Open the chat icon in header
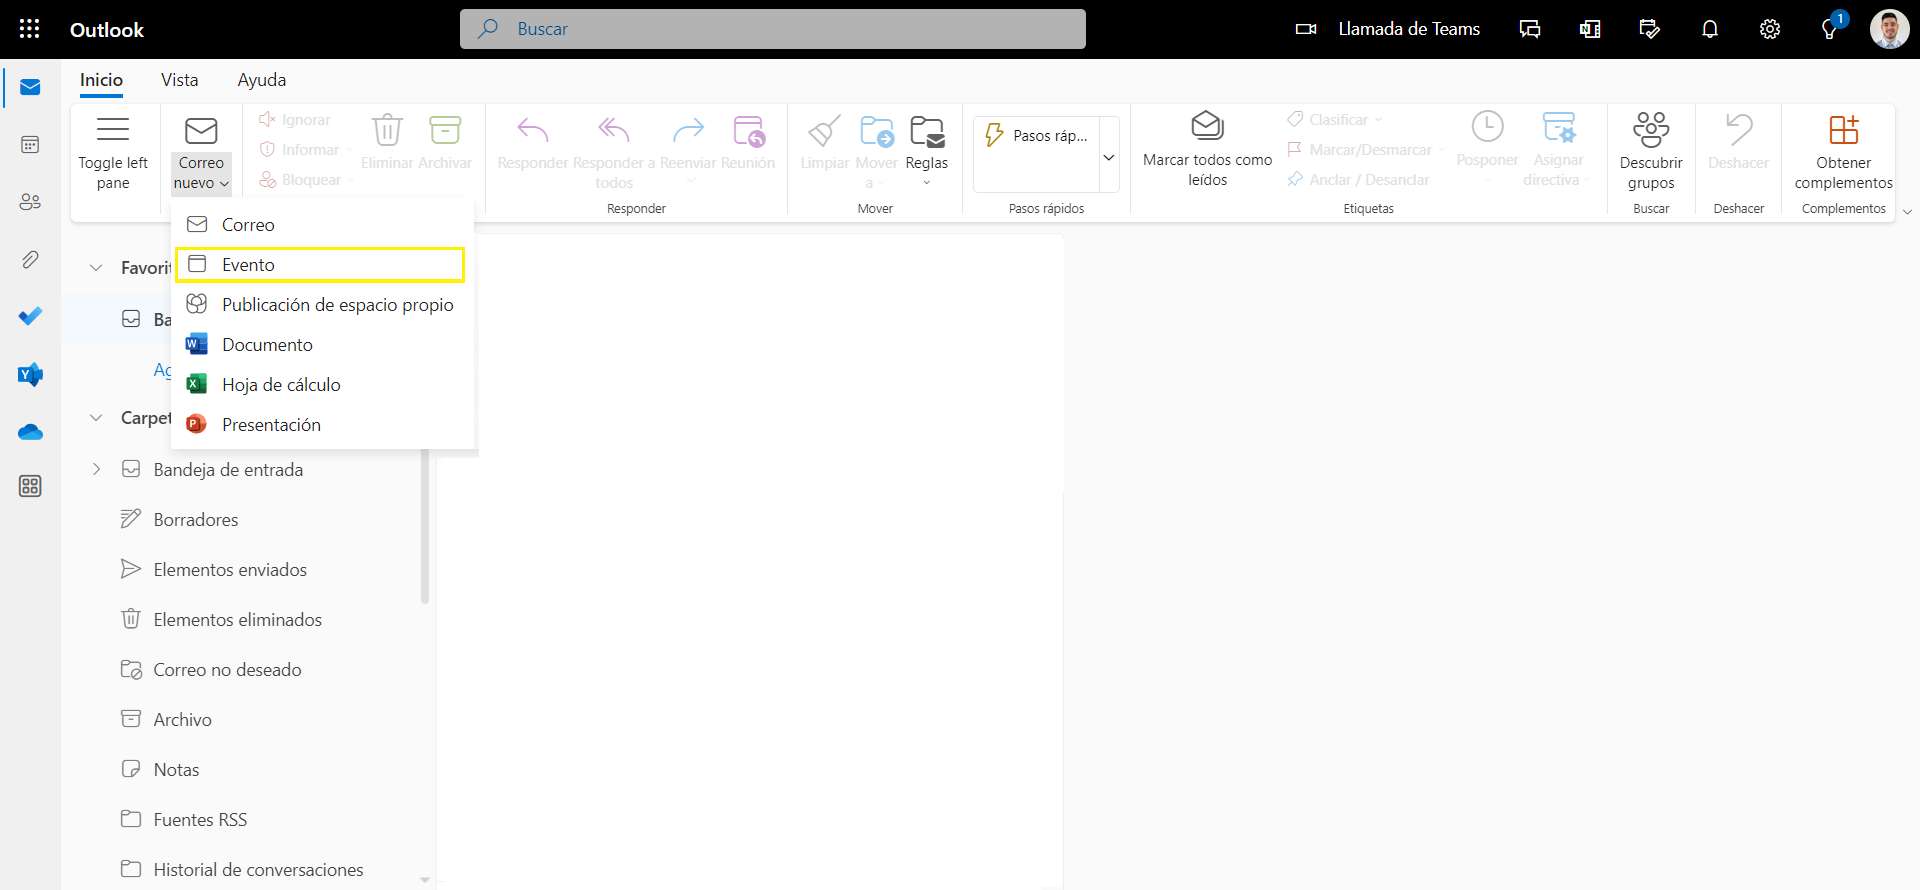The image size is (1920, 890). (1530, 29)
